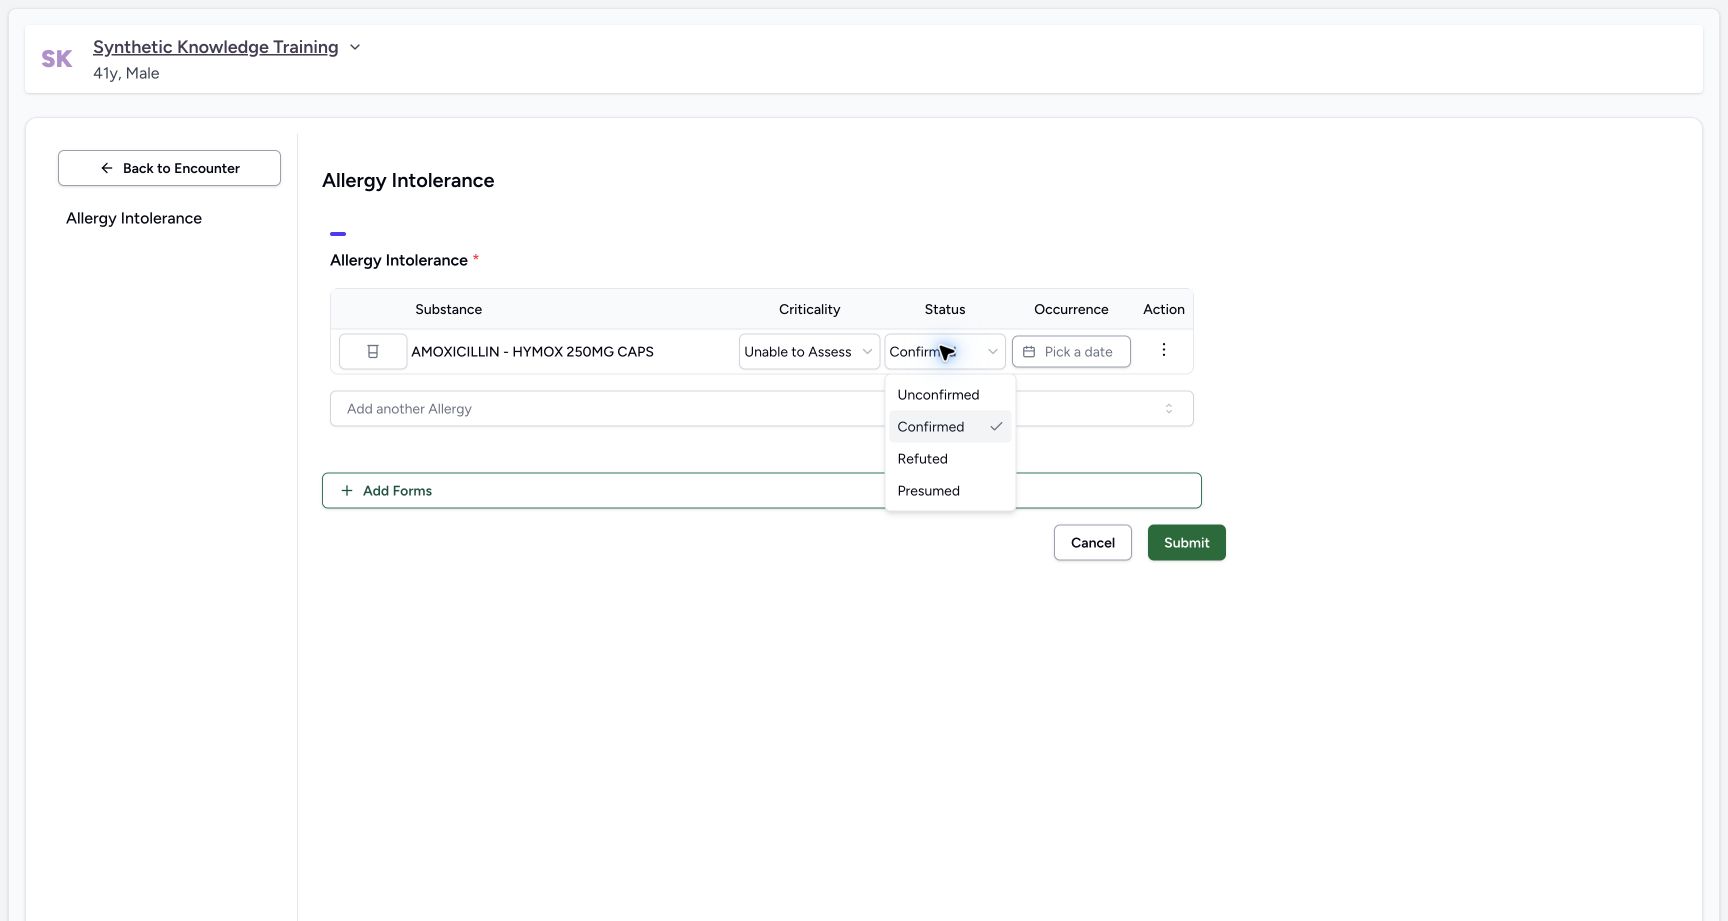This screenshot has width=1728, height=921.
Task: Click the 41y, Male patient details text
Action: point(126,73)
